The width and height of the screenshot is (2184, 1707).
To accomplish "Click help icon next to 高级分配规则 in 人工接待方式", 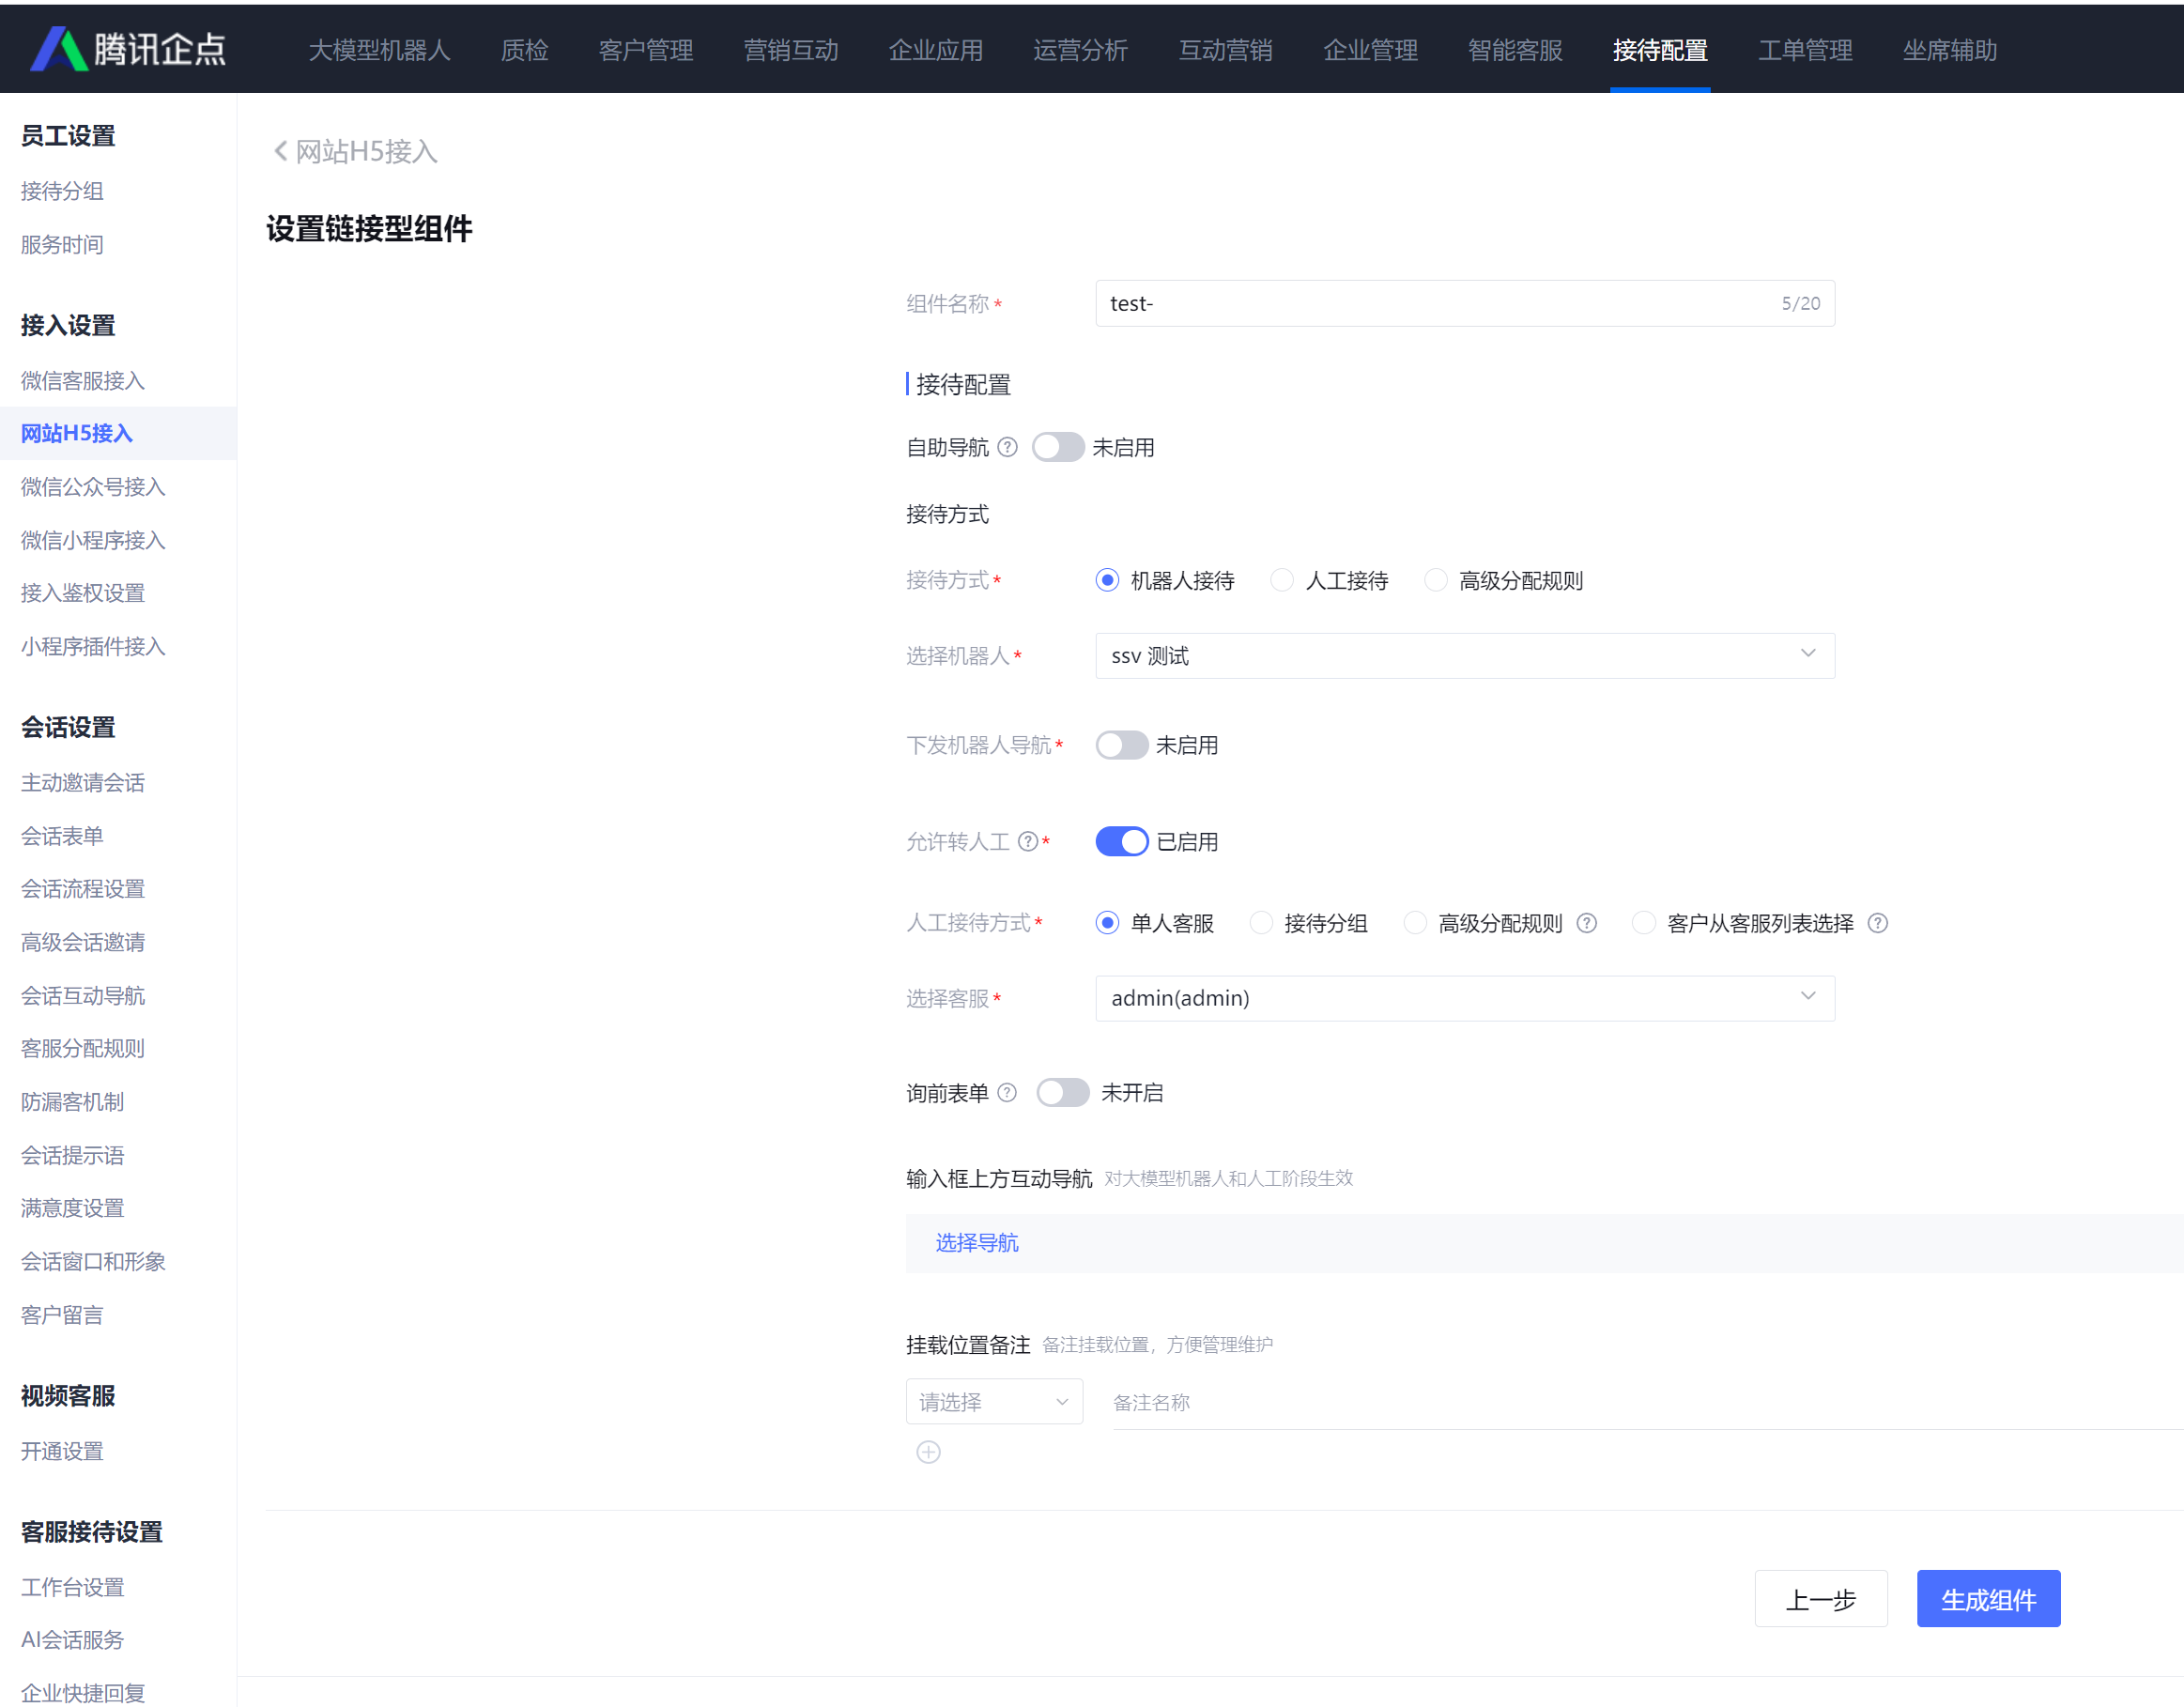I will [x=1587, y=923].
